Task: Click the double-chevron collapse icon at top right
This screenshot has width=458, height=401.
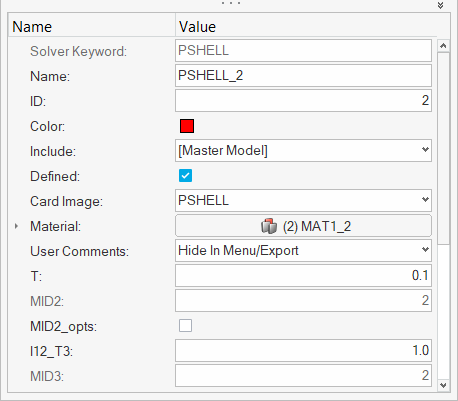Action: point(440,5)
